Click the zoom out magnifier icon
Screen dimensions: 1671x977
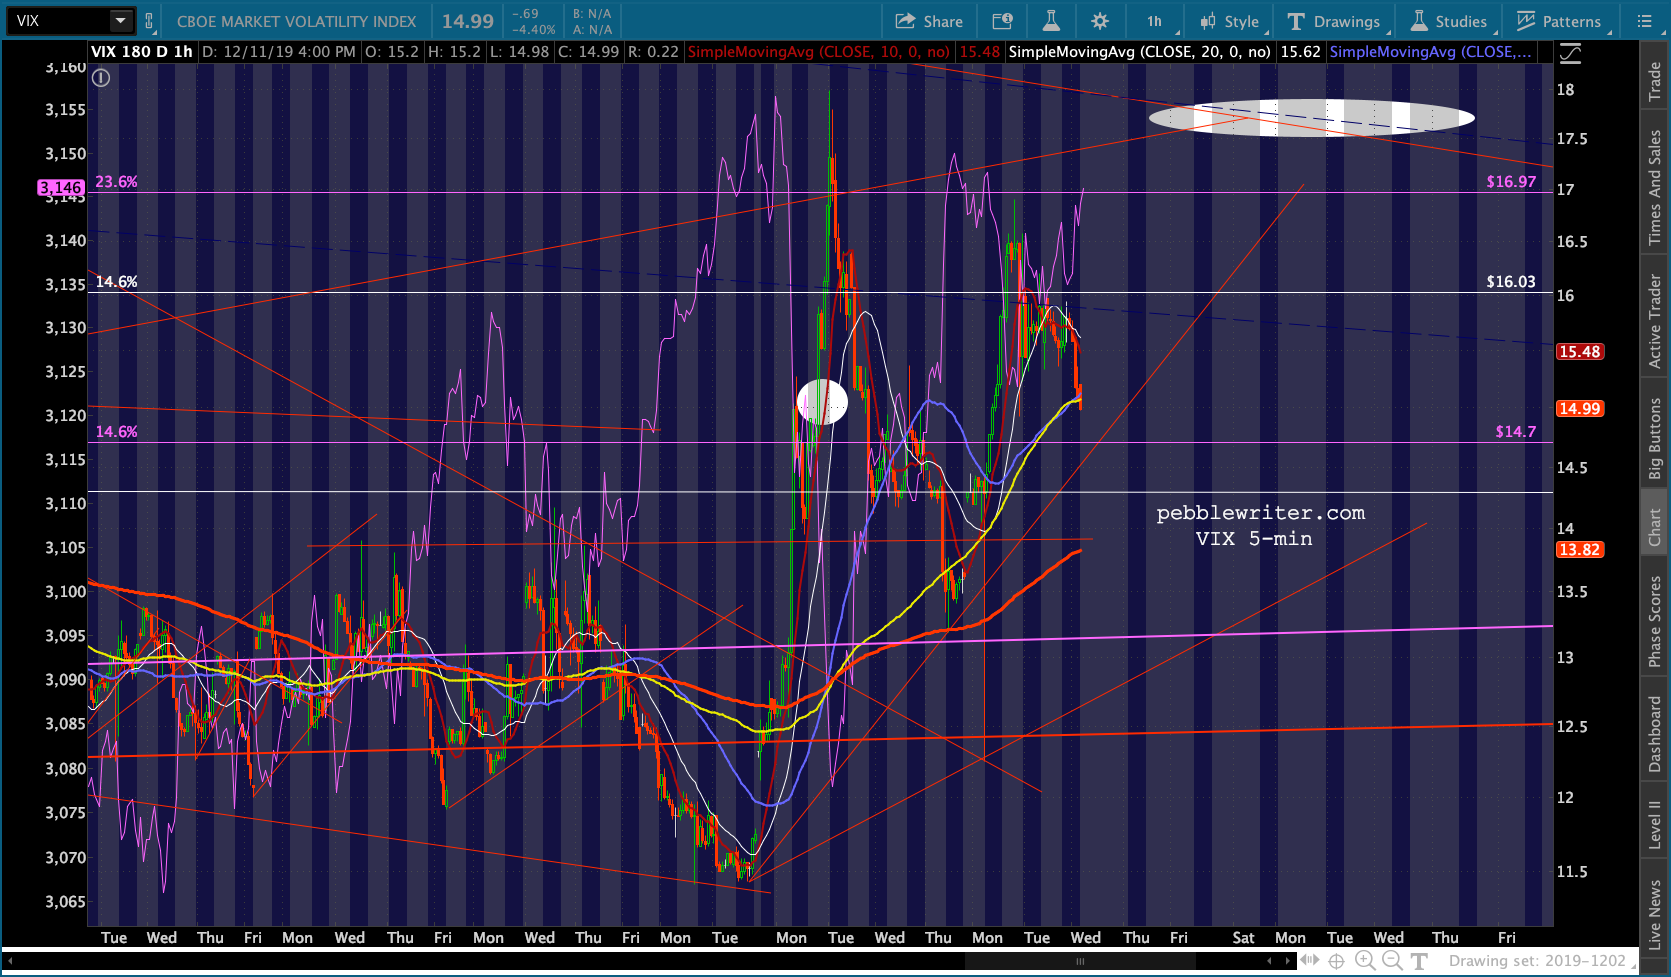point(1392,961)
